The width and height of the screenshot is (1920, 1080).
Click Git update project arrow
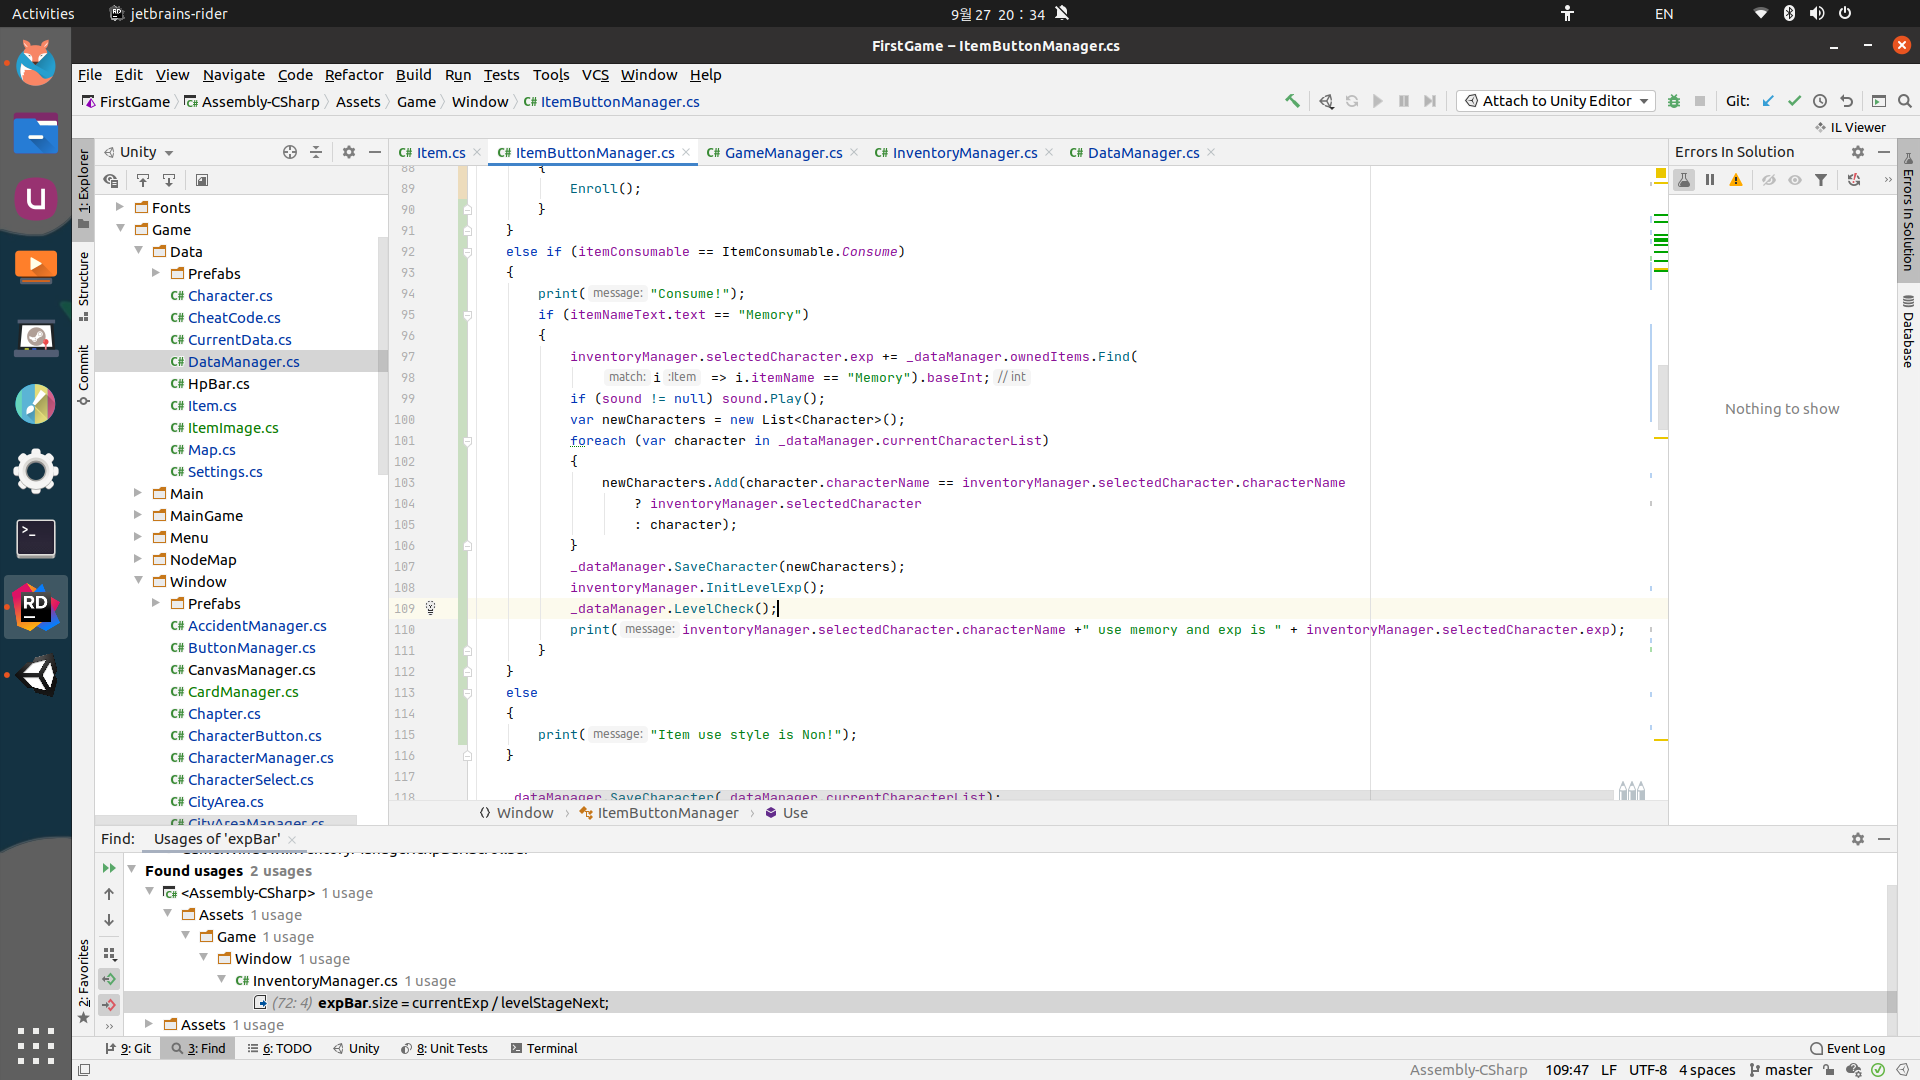pos(1768,101)
